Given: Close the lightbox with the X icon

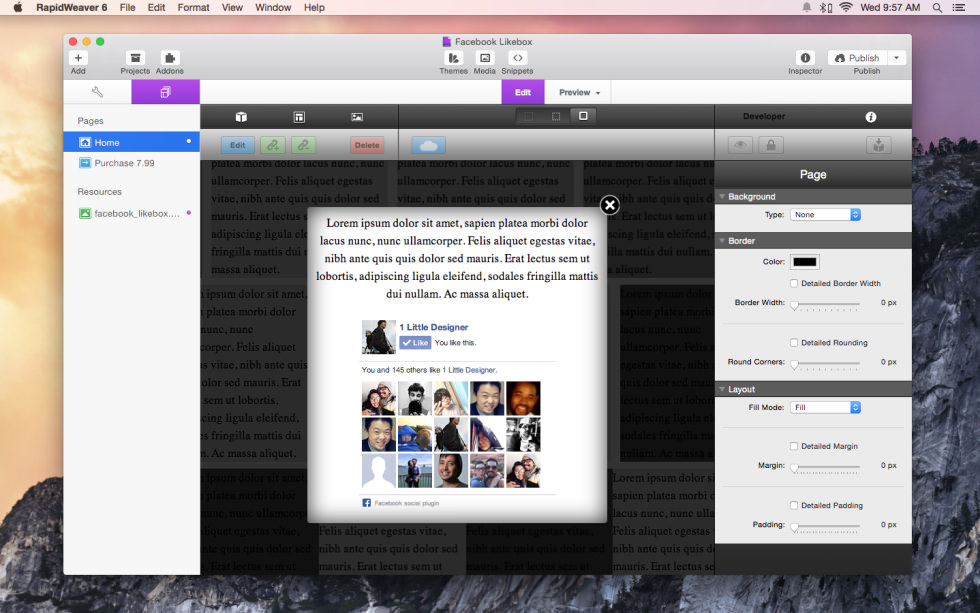Looking at the screenshot, I should 610,205.
